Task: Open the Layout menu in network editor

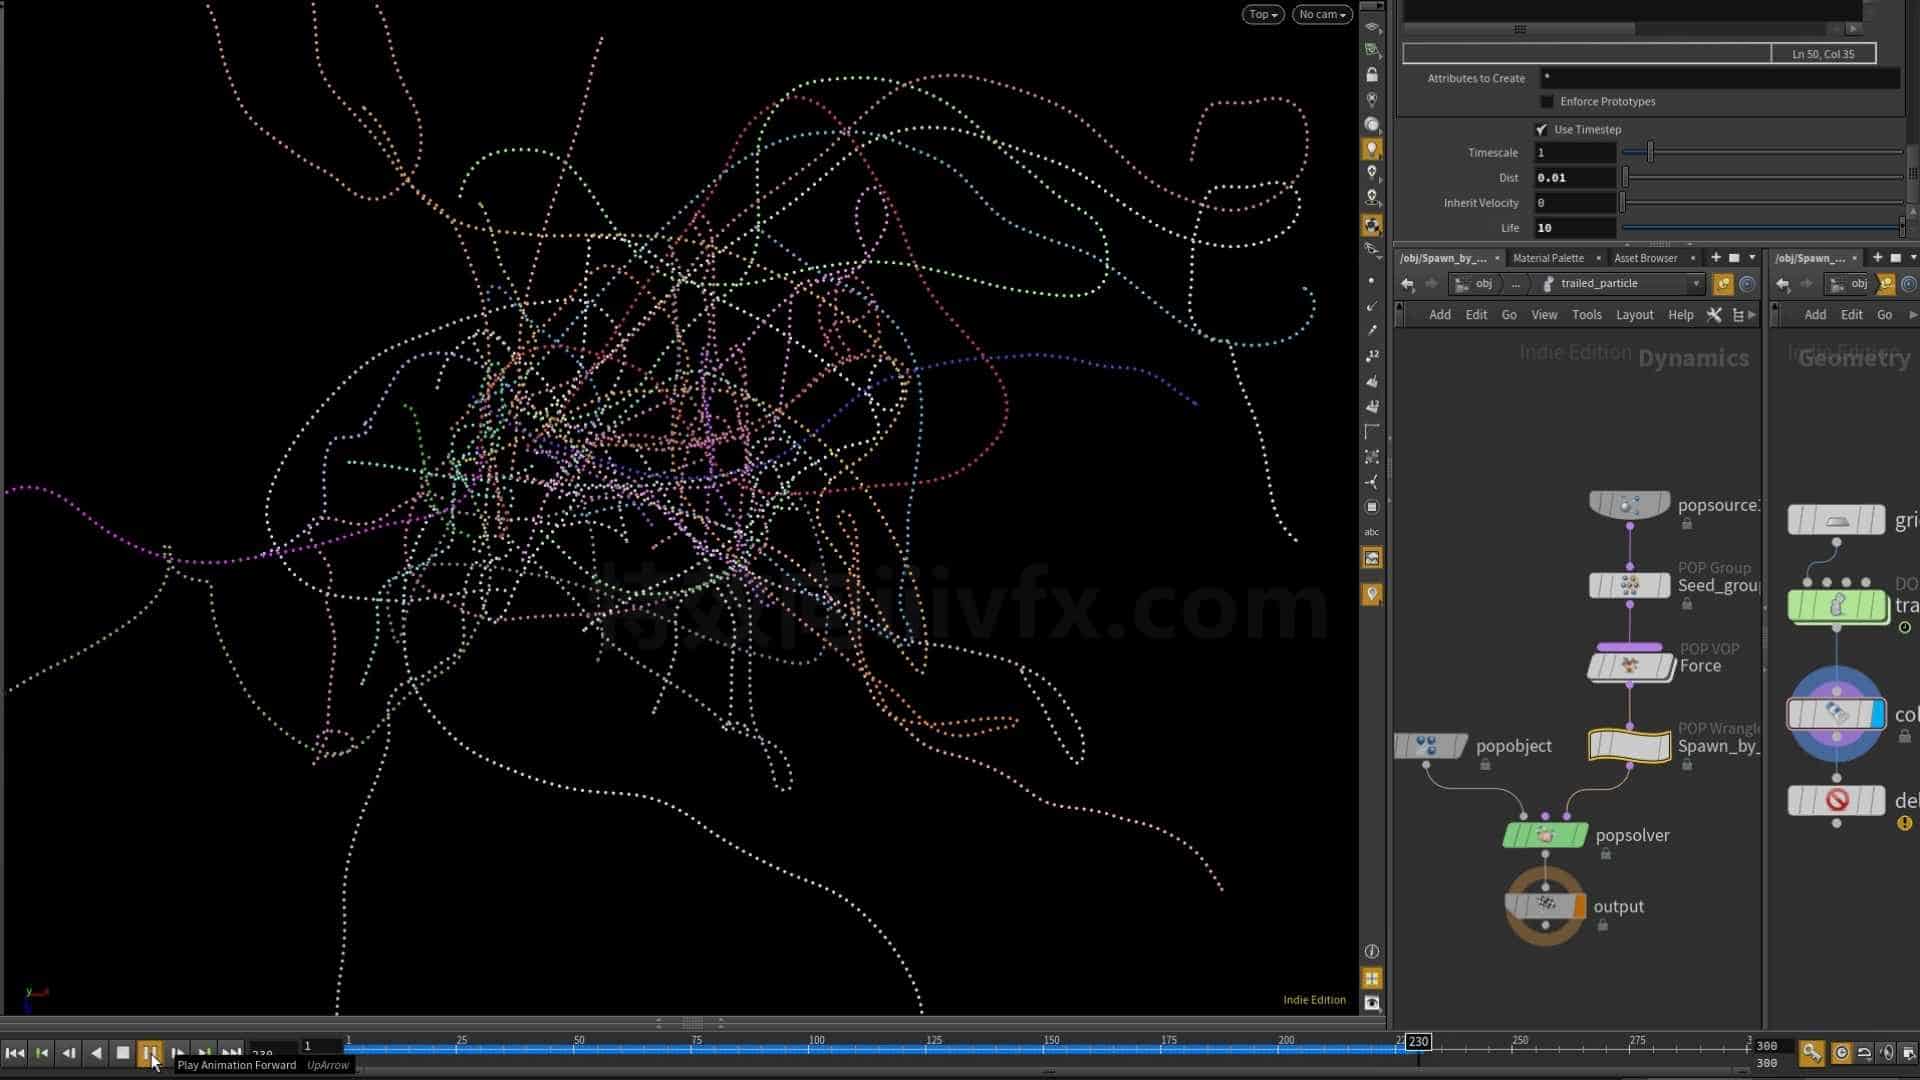Action: click(x=1635, y=315)
